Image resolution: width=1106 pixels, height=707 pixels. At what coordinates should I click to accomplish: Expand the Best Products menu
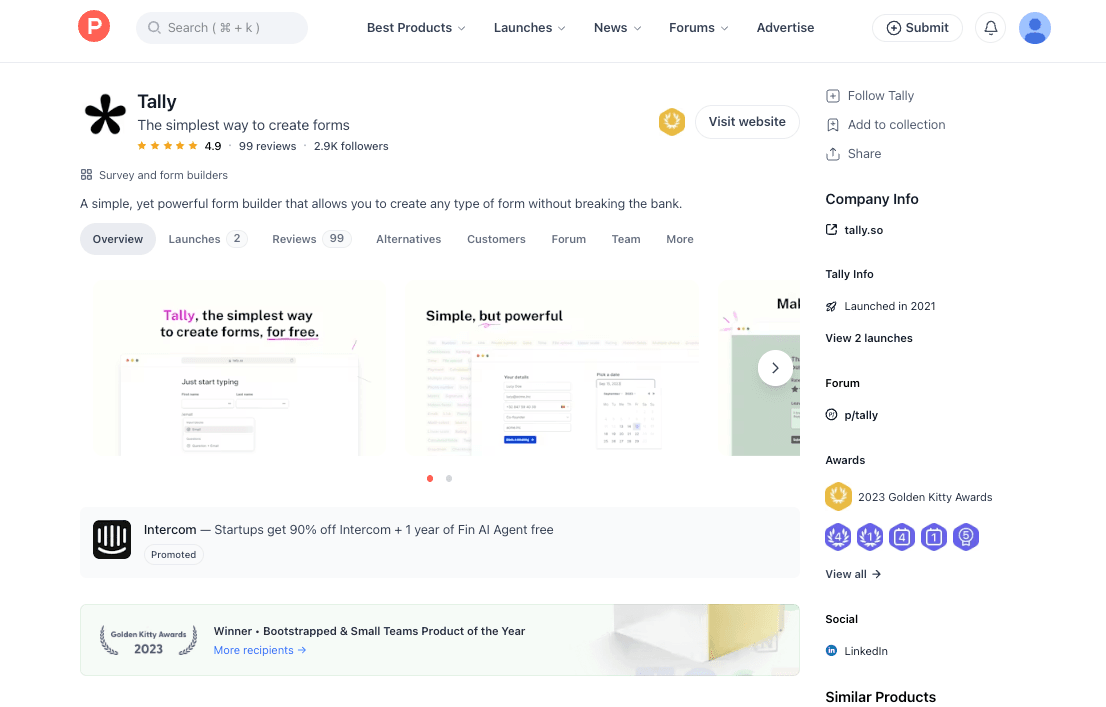[416, 28]
